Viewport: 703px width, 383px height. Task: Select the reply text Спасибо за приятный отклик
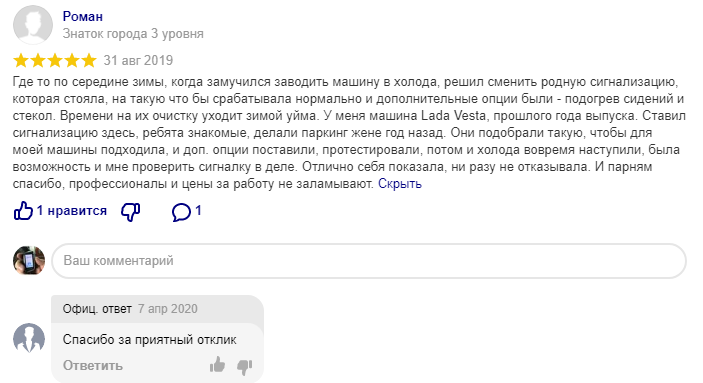point(149,339)
